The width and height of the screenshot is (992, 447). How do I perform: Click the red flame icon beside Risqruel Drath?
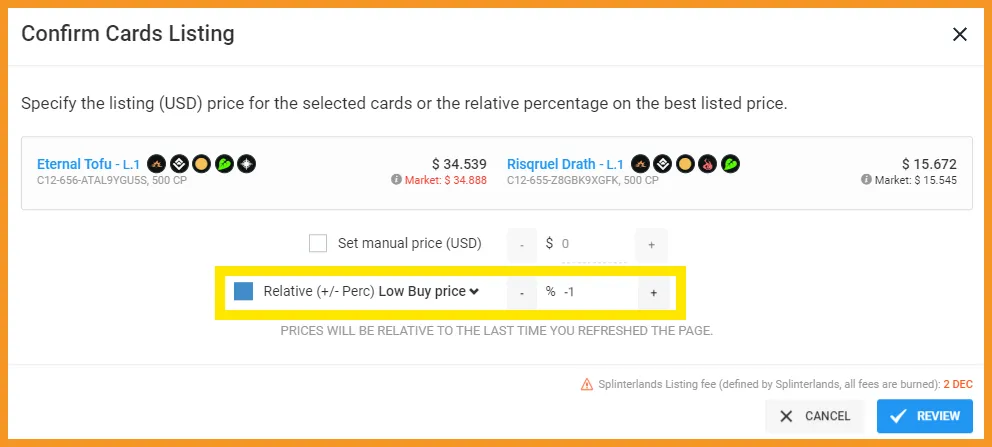point(708,164)
